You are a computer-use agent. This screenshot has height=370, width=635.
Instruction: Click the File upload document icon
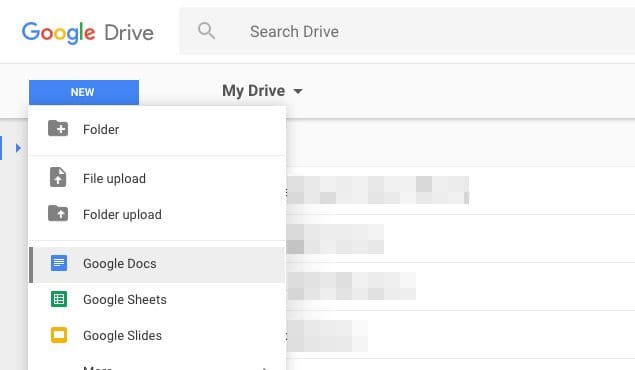tap(58, 177)
